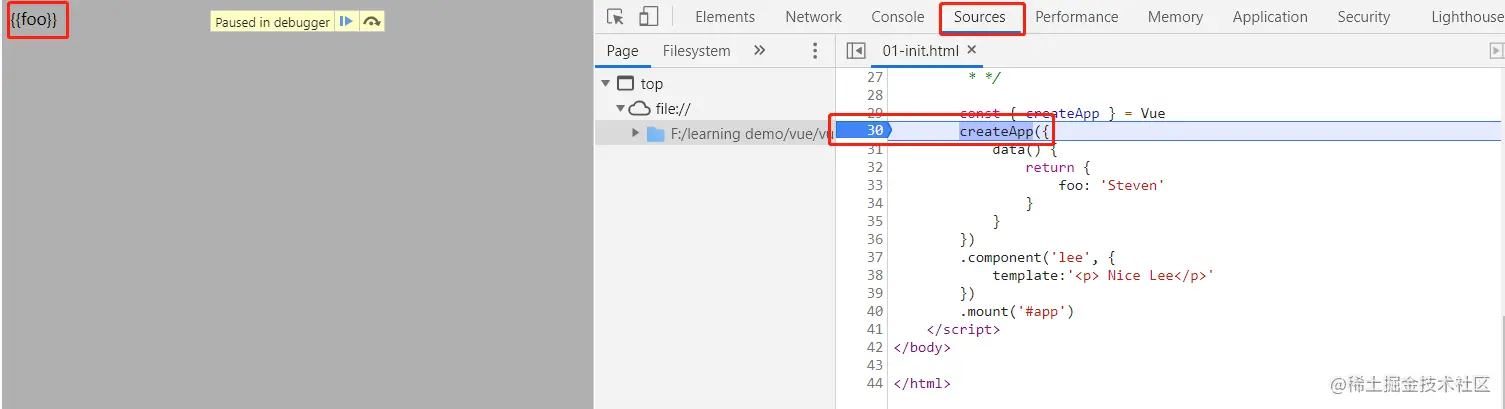This screenshot has height=409, width=1505.
Task: Resume script execution in paused overlay
Action: 346,22
